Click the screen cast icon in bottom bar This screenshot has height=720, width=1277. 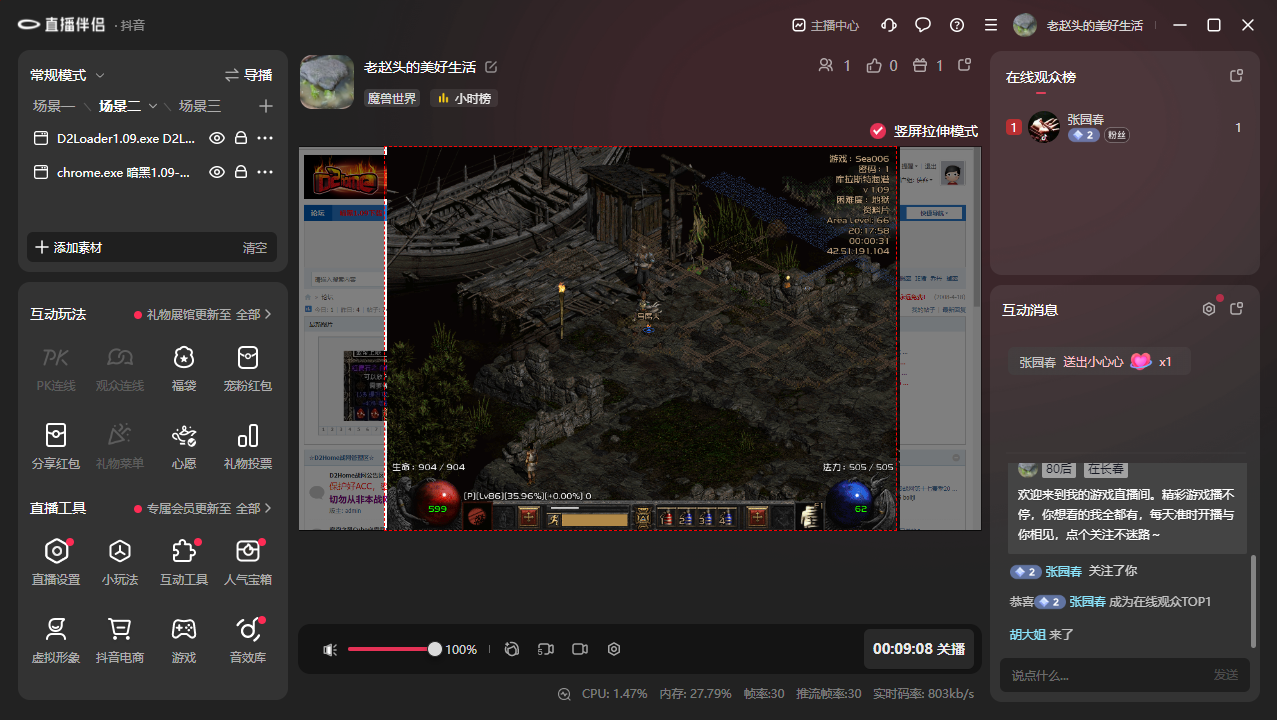tap(546, 649)
